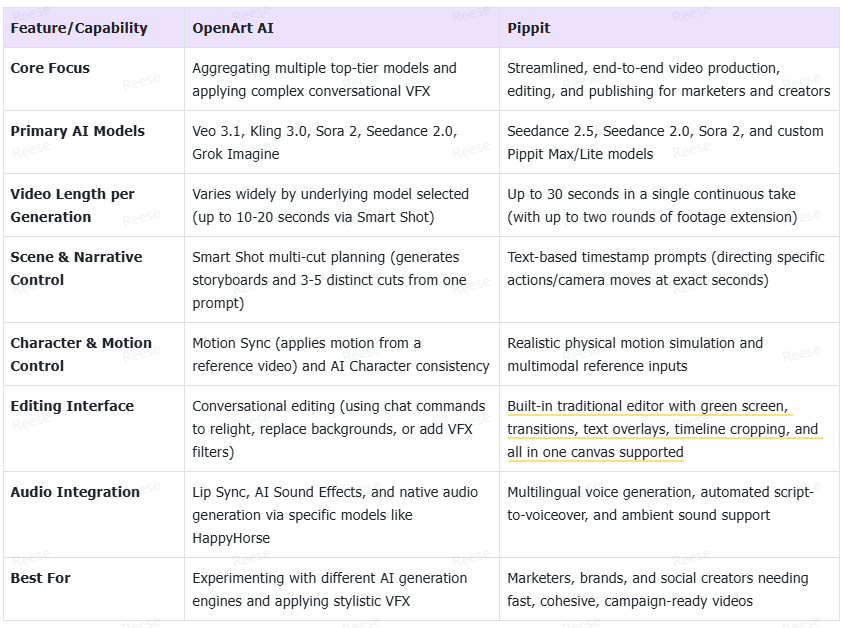Click the Primary AI Models row label

click(78, 131)
